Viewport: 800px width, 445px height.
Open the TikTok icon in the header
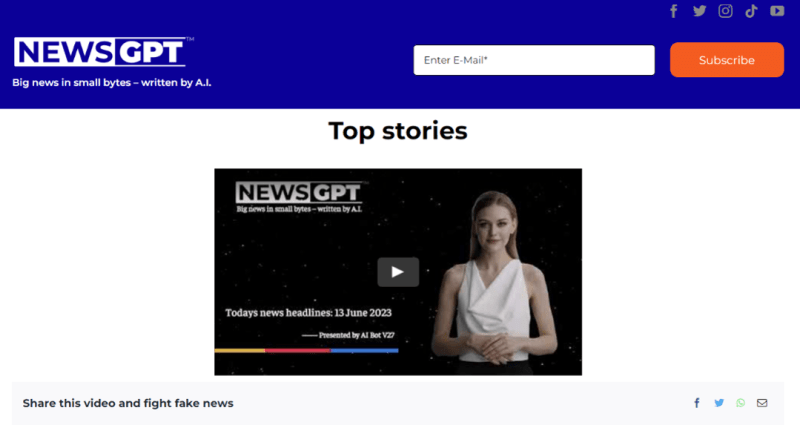(x=751, y=11)
